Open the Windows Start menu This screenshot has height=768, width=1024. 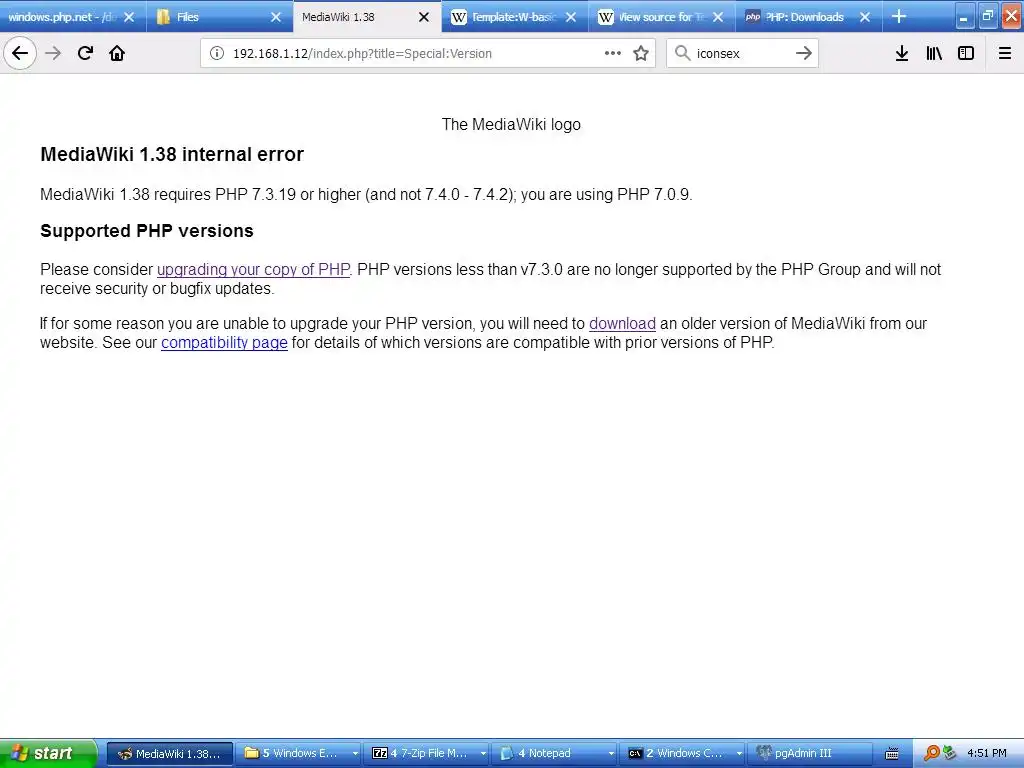[x=48, y=753]
